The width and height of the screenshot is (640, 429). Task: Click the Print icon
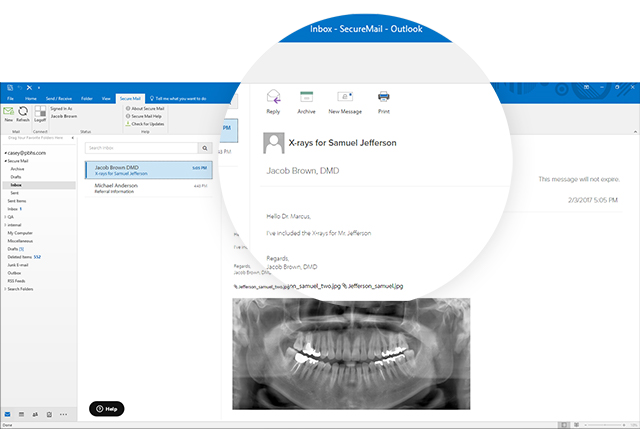tap(384, 97)
